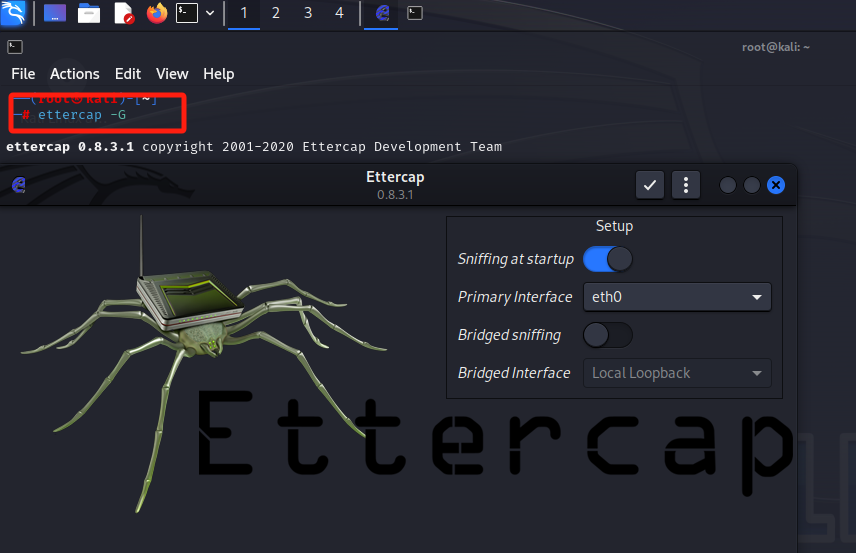Image resolution: width=856 pixels, height=553 pixels.
Task: Switch to workspace 1
Action: [x=243, y=13]
